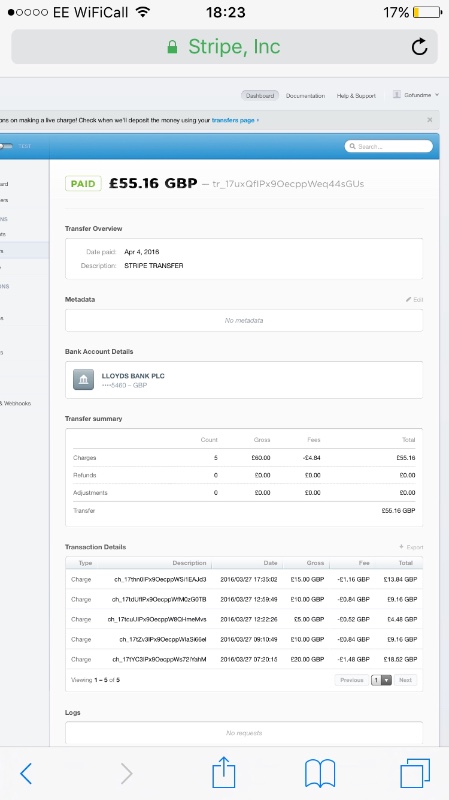Click the Export transactions link
Viewport: 449px width, 800px height.
[412, 547]
